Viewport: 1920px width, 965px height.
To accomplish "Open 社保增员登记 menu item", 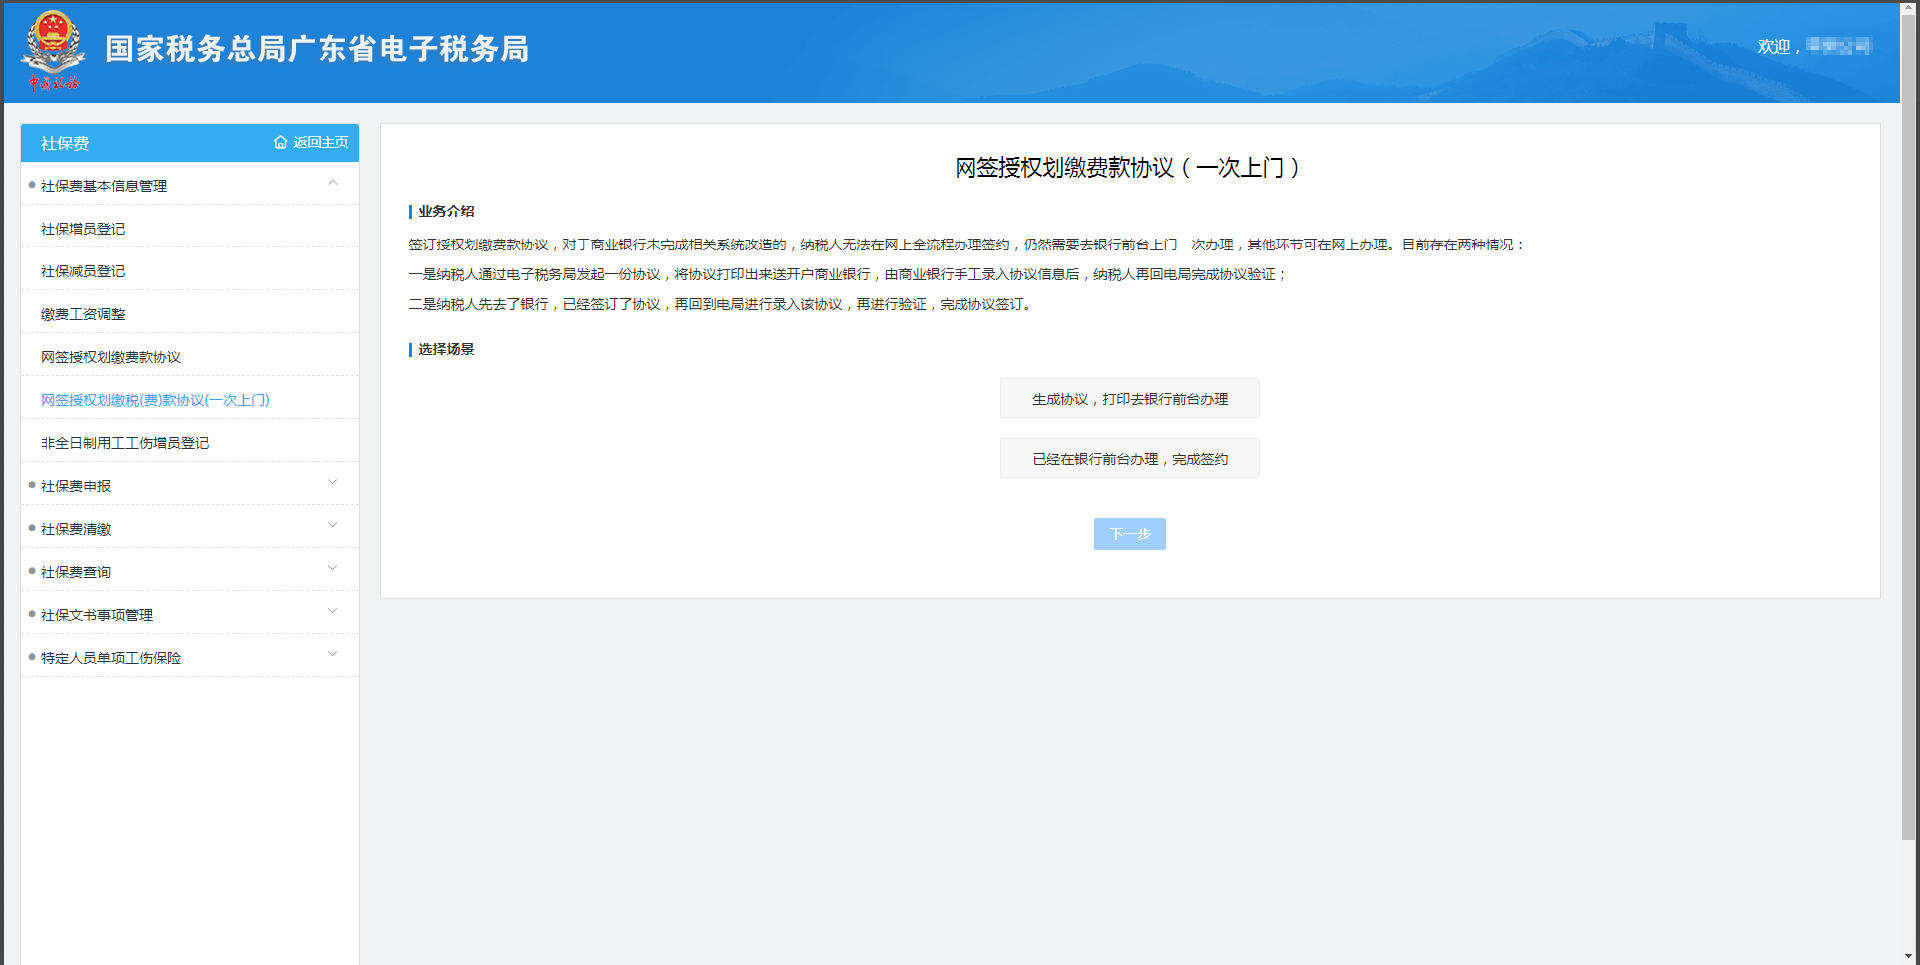I will 83,229.
